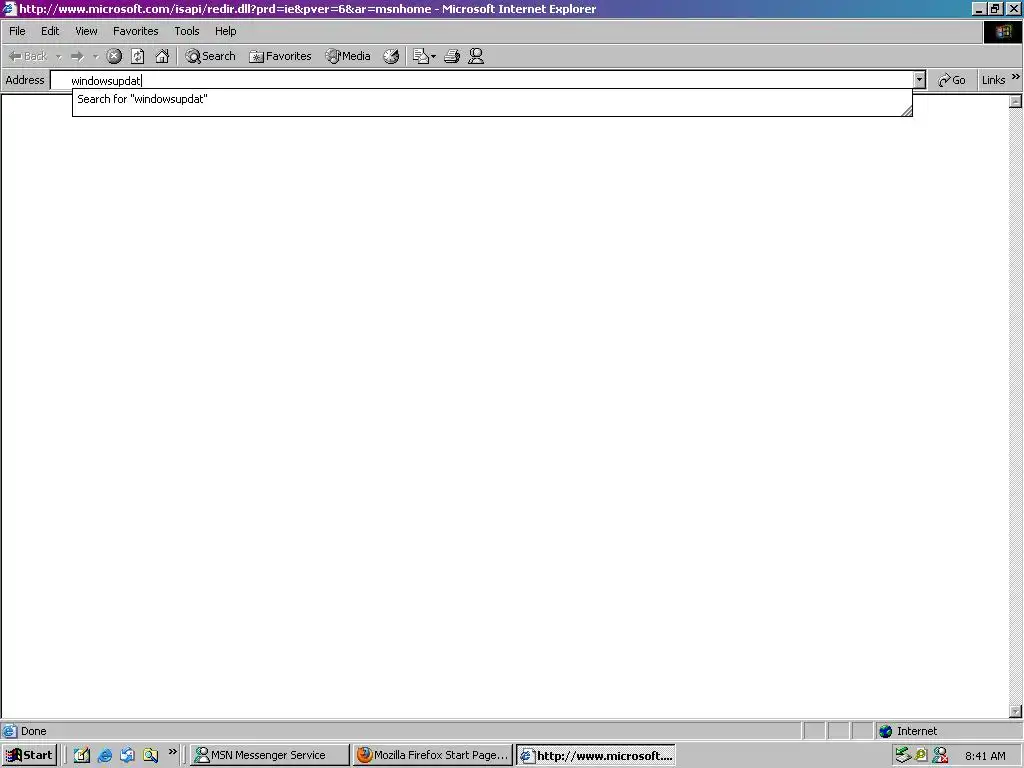Click the page scrollbar up arrow
The height and width of the screenshot is (768, 1024).
coord(1016,101)
